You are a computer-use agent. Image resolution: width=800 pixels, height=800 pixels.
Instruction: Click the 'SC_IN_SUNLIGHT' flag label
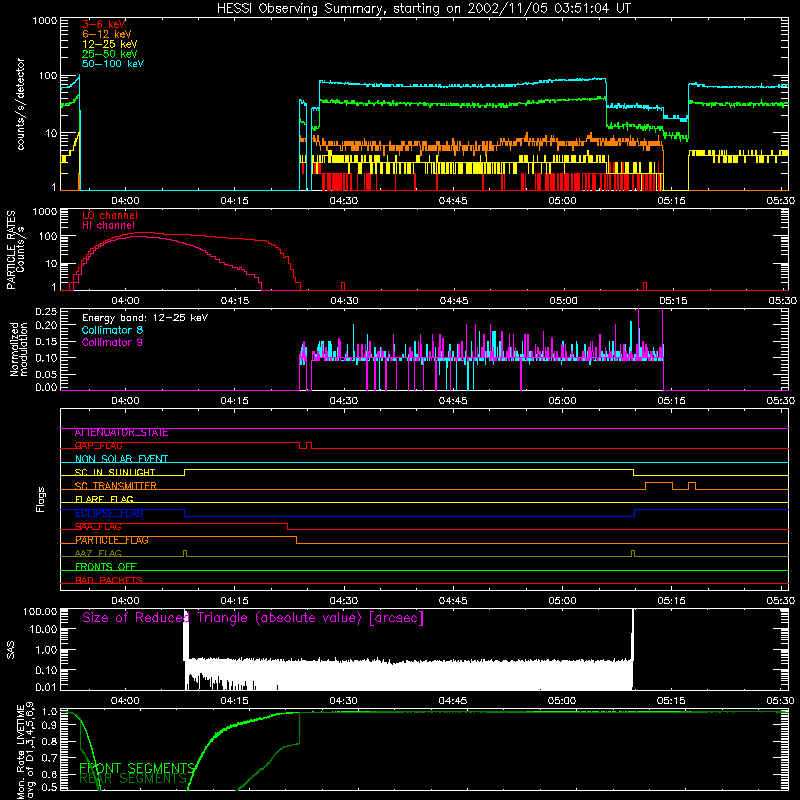pyautogui.click(x=115, y=472)
